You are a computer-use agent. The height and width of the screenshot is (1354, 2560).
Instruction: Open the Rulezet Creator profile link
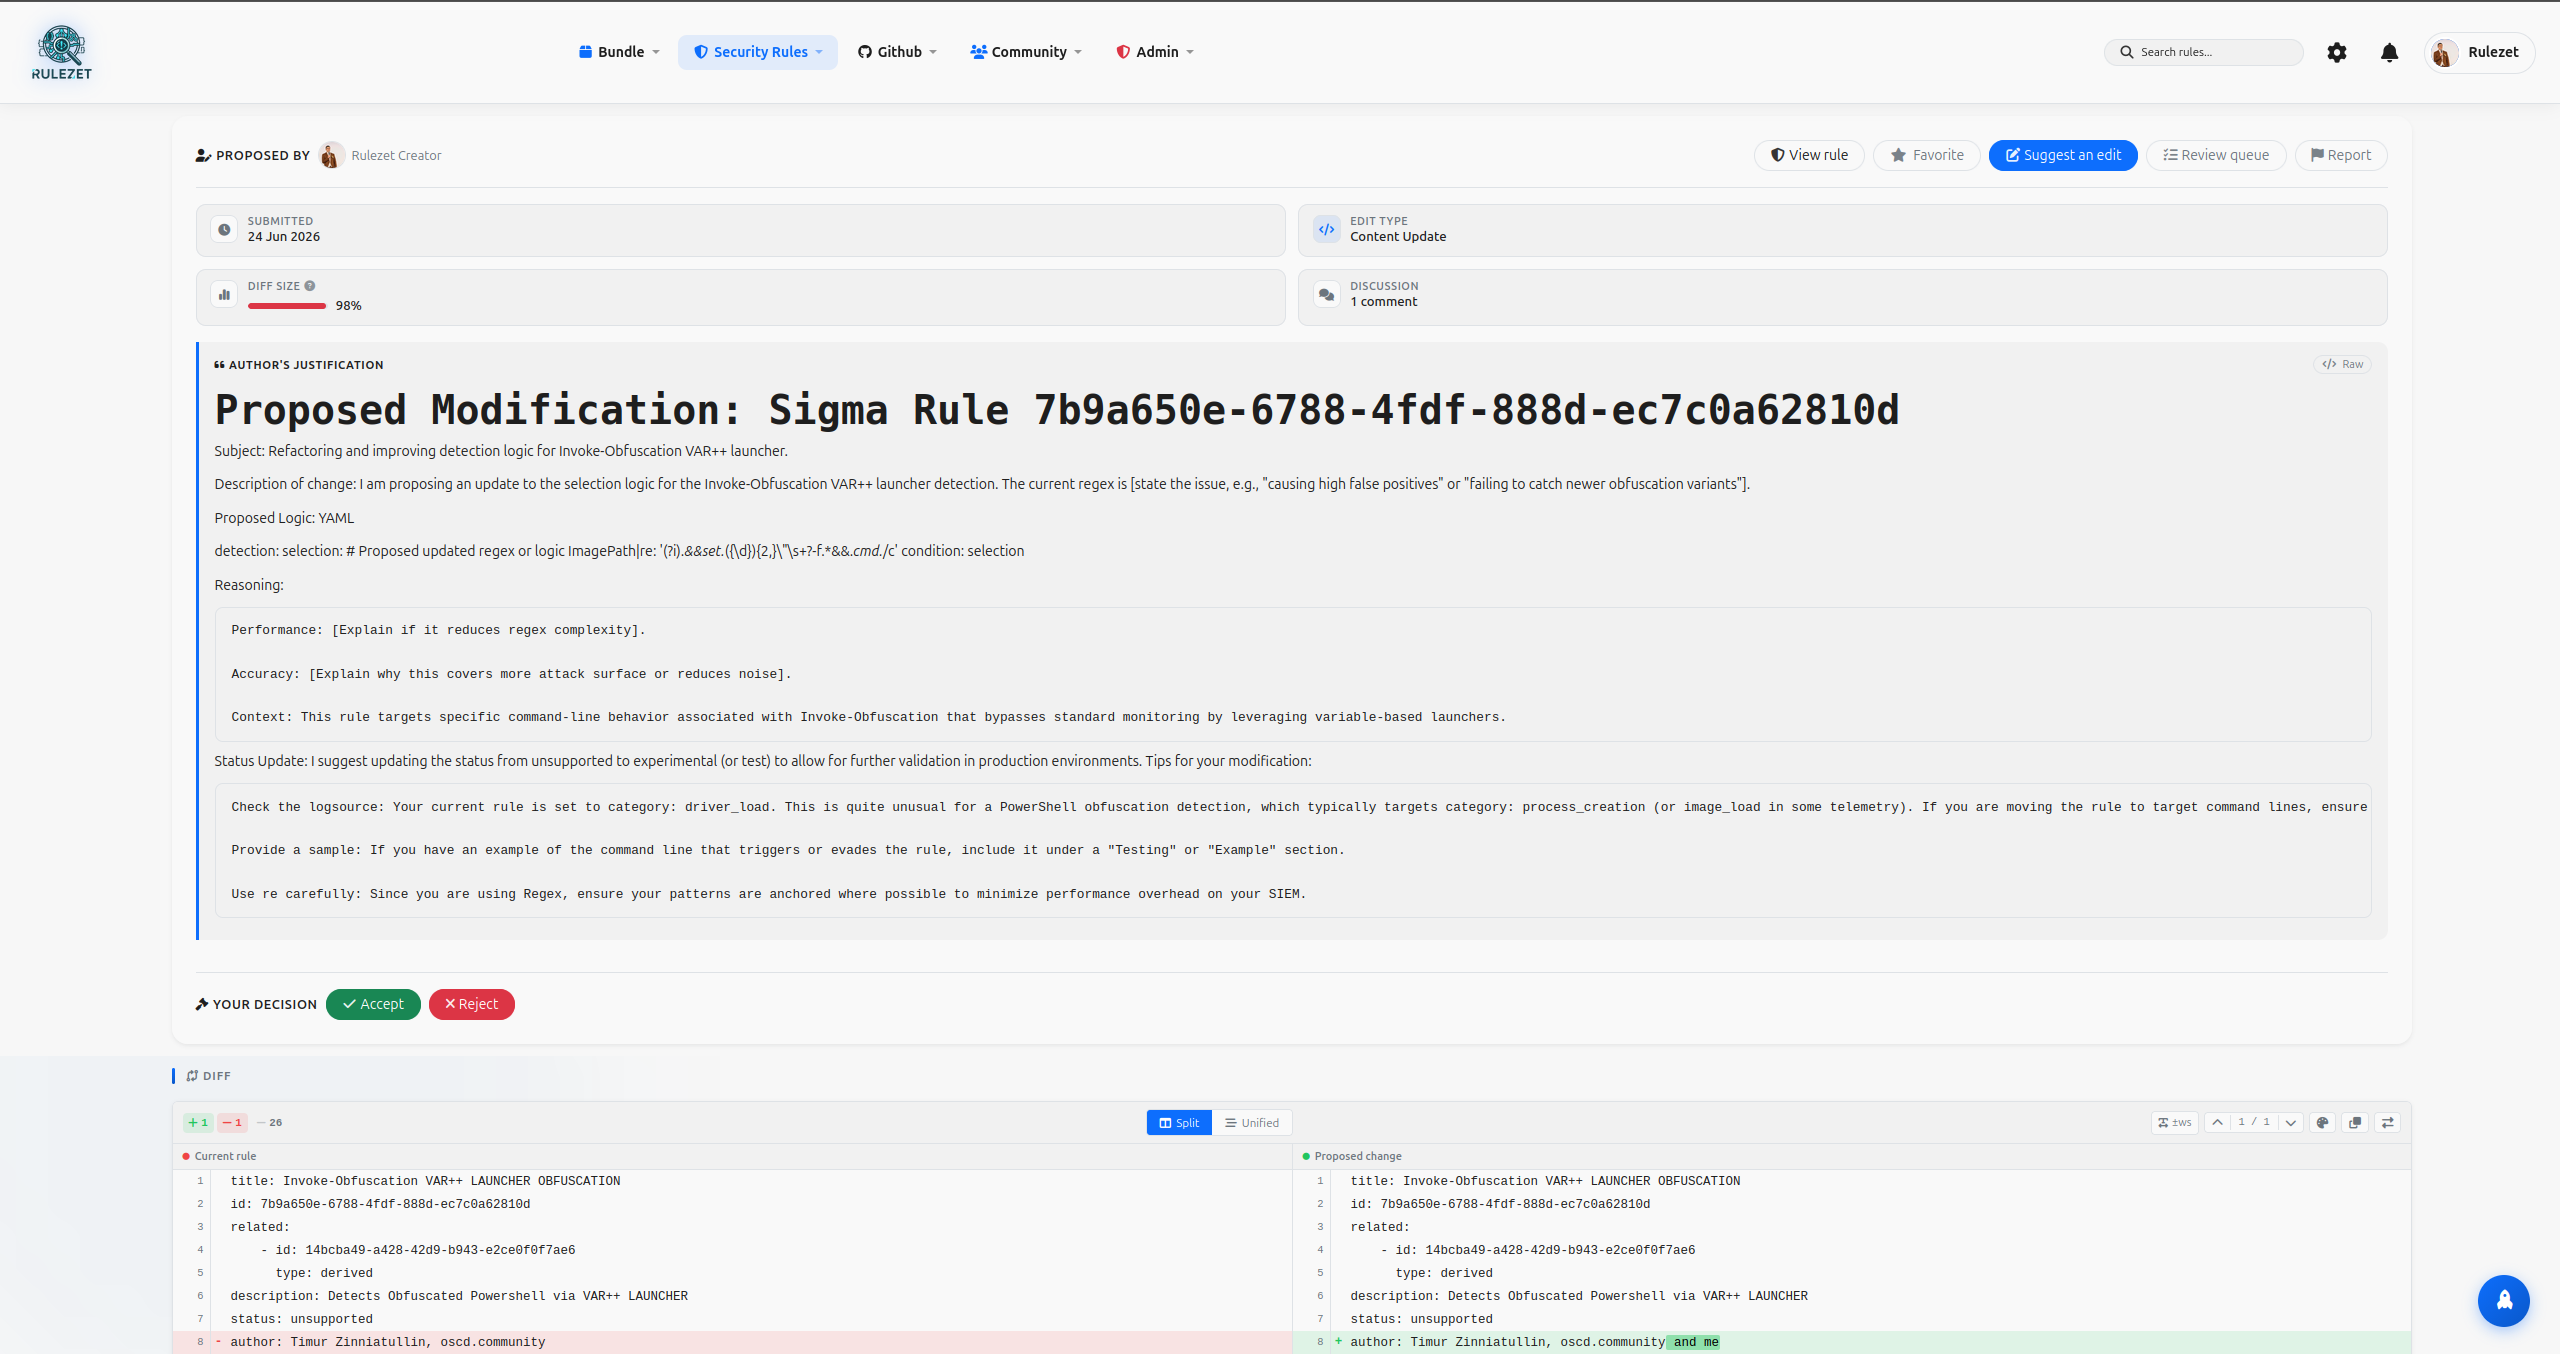[x=396, y=155]
